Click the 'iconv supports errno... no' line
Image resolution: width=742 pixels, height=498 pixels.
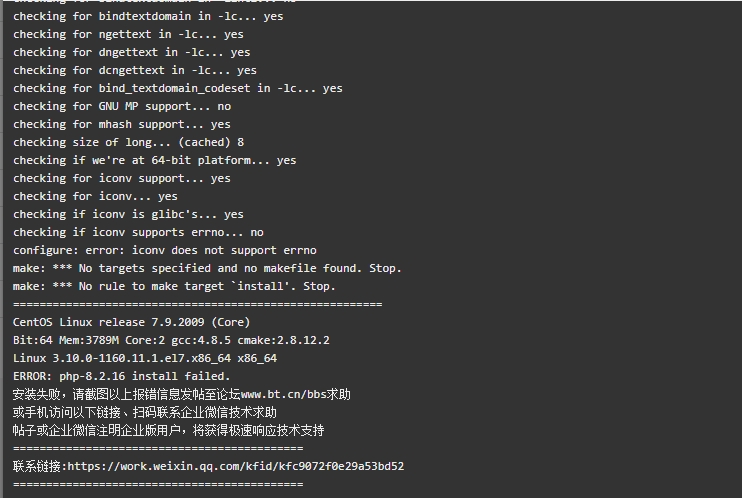pos(138,232)
